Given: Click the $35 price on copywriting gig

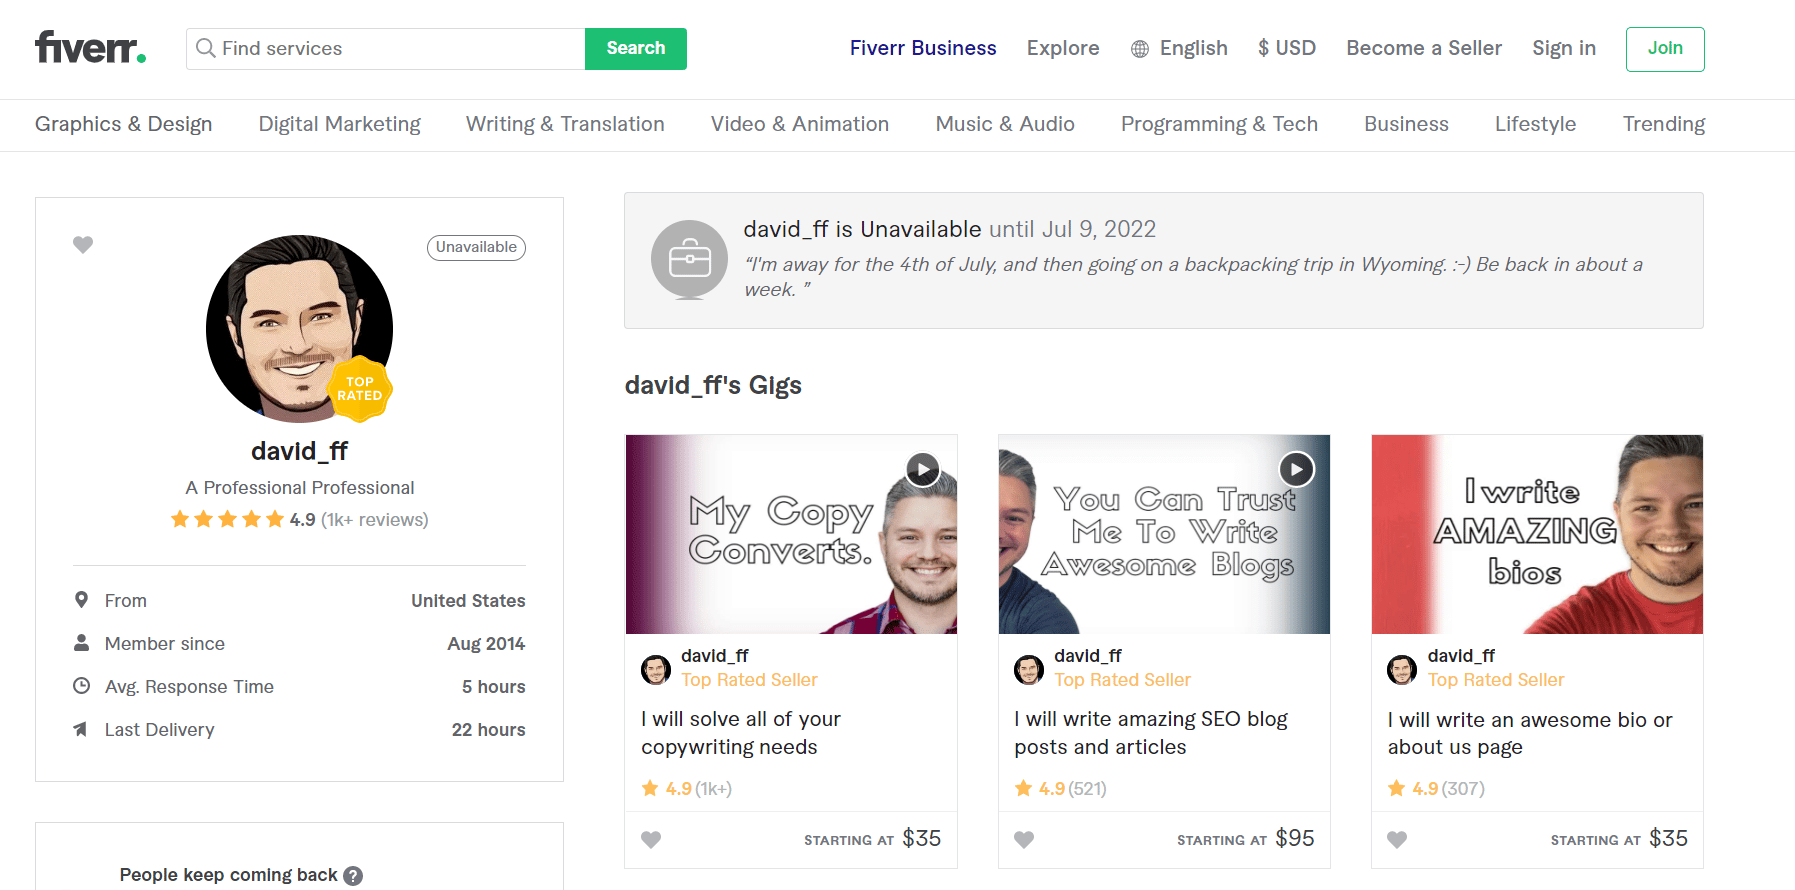Looking at the screenshot, I should click(922, 838).
